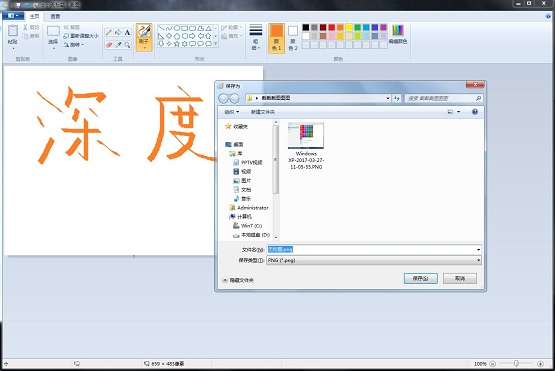Screen dimensions: 555x371
Task: Choose the five-point Star shape
Action: 177,44
